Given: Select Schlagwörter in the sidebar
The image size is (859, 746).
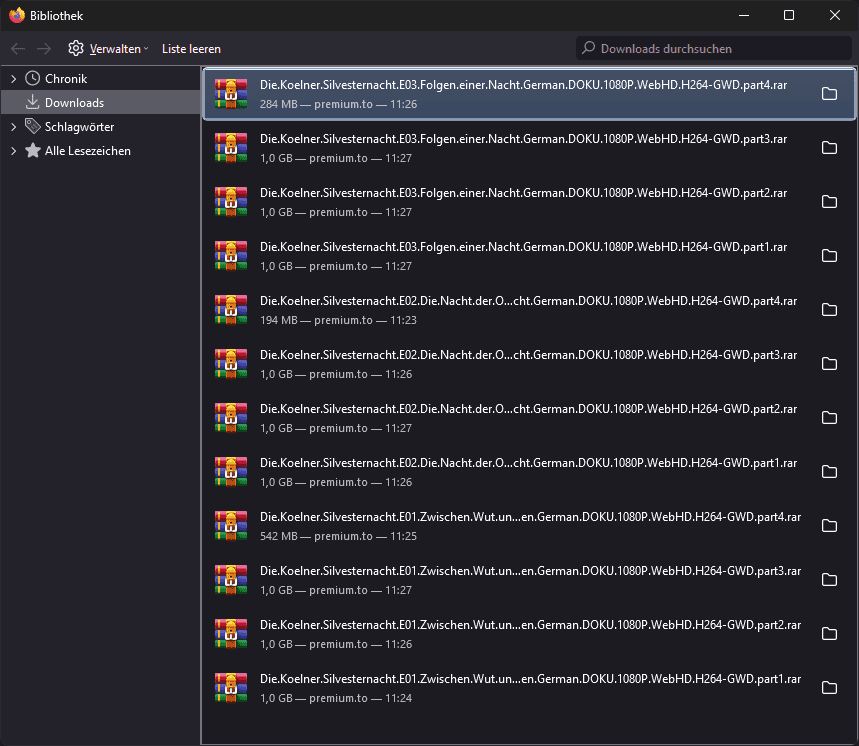Looking at the screenshot, I should pyautogui.click(x=79, y=127).
